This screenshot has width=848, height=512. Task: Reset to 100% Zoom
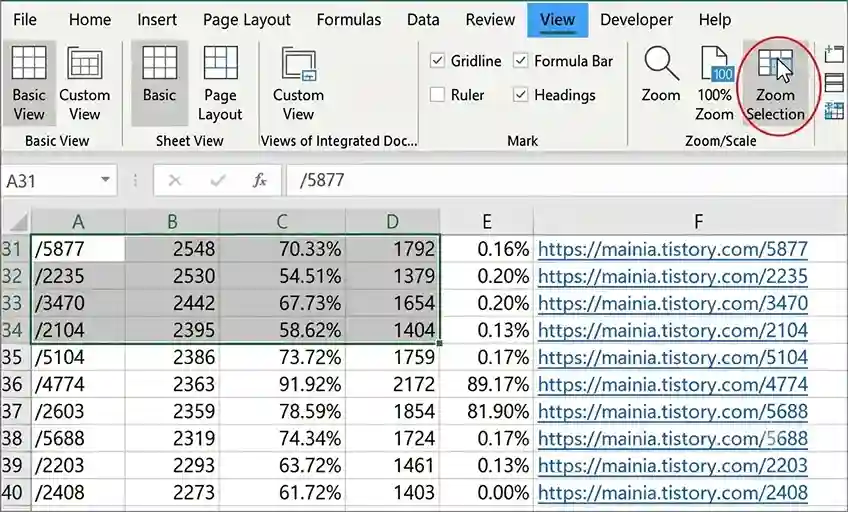(714, 83)
